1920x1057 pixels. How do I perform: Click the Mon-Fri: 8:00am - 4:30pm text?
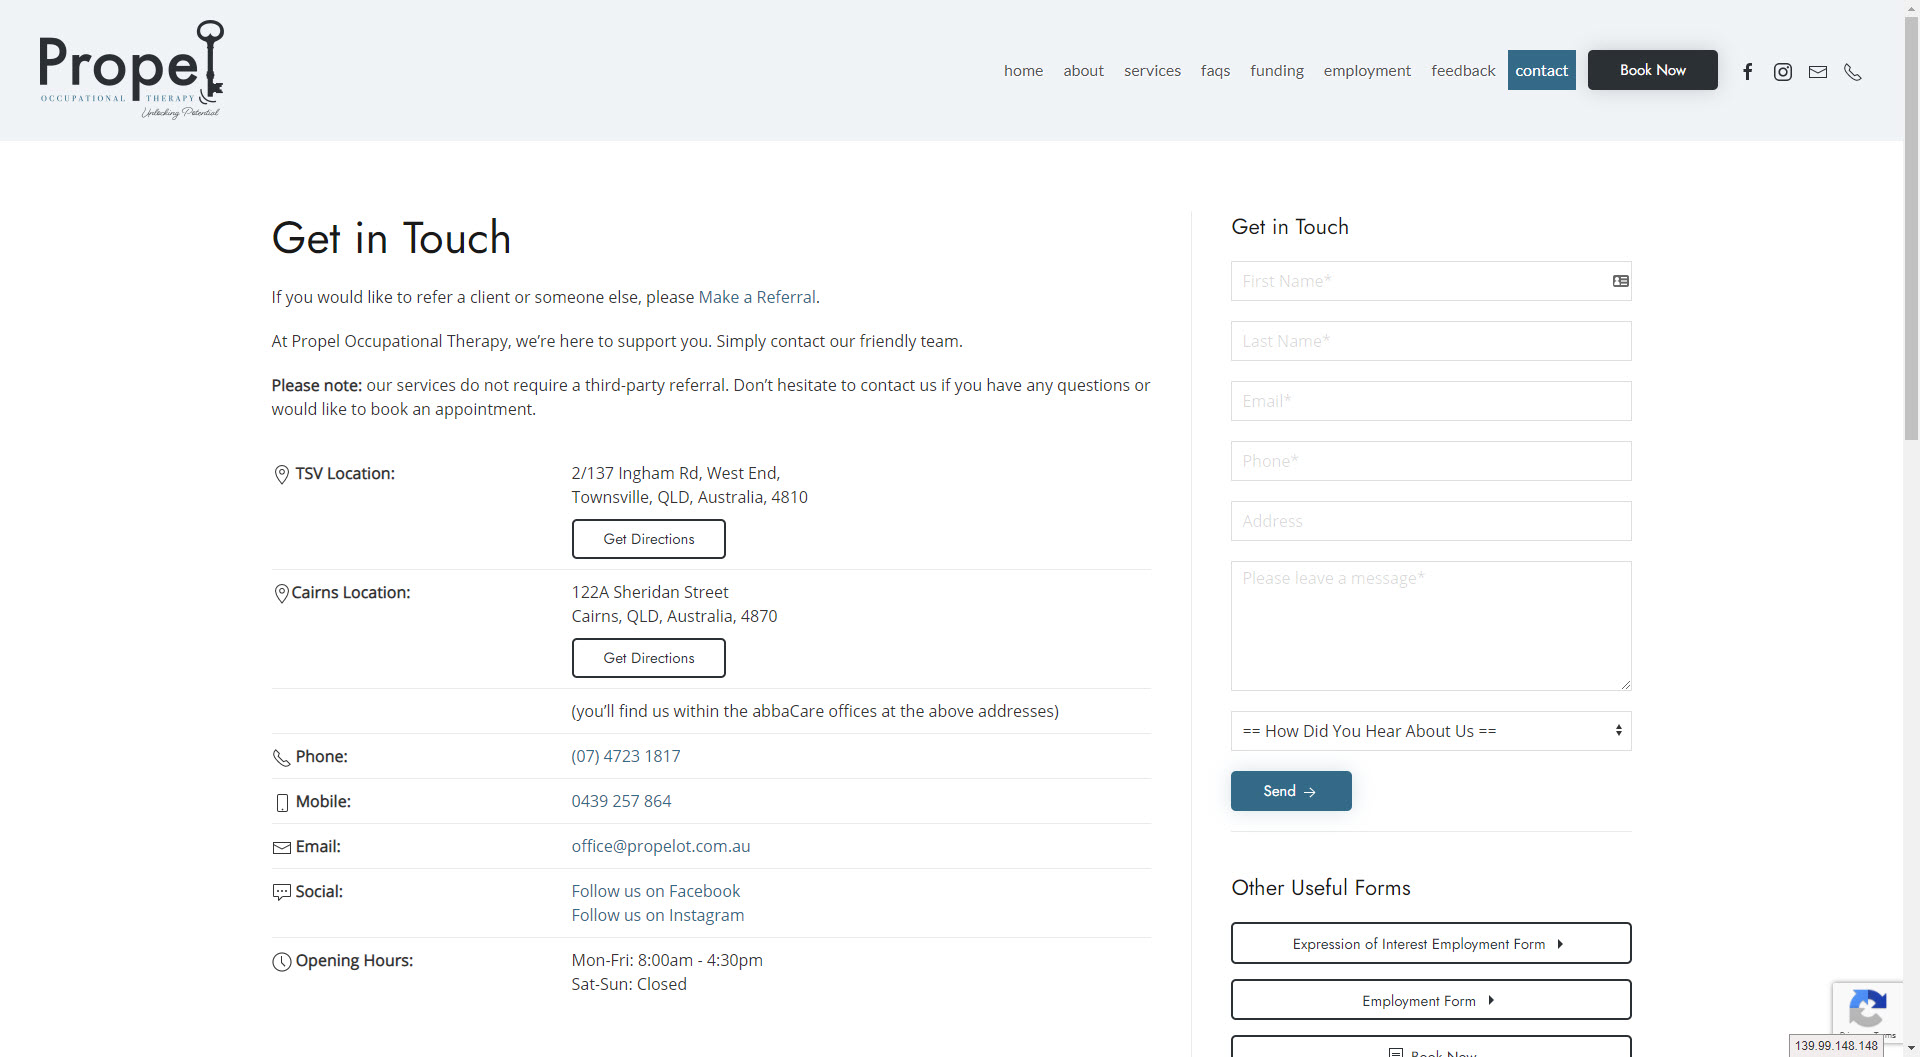667,960
